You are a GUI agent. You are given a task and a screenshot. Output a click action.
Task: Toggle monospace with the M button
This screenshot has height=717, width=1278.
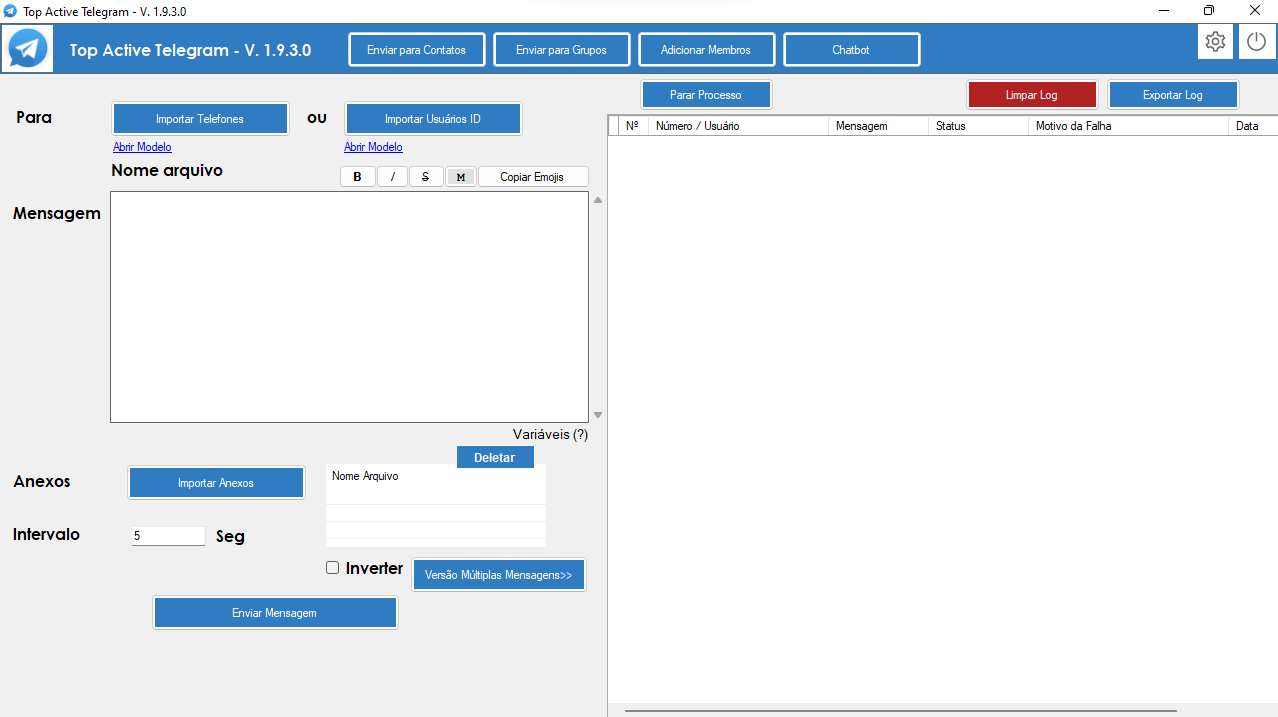460,177
